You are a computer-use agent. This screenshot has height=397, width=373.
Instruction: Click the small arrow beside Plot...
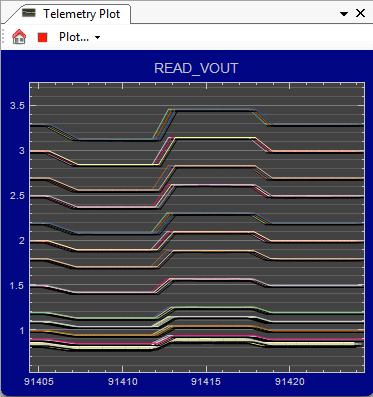click(97, 37)
